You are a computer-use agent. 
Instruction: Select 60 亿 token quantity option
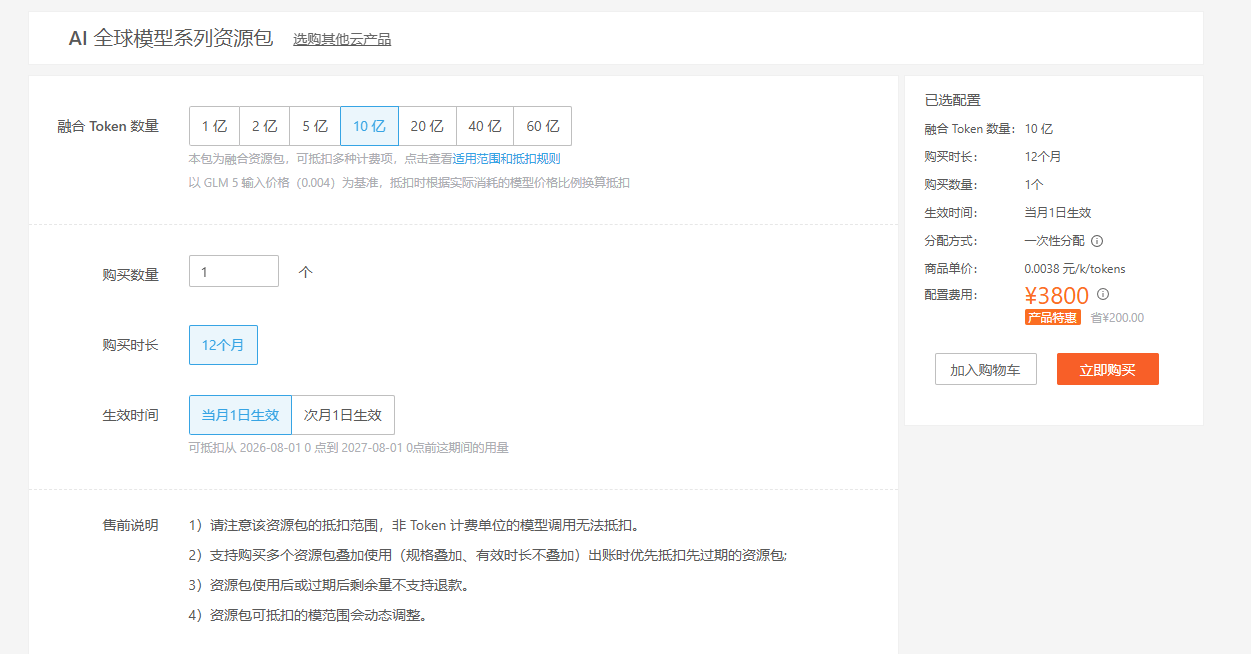(x=543, y=126)
